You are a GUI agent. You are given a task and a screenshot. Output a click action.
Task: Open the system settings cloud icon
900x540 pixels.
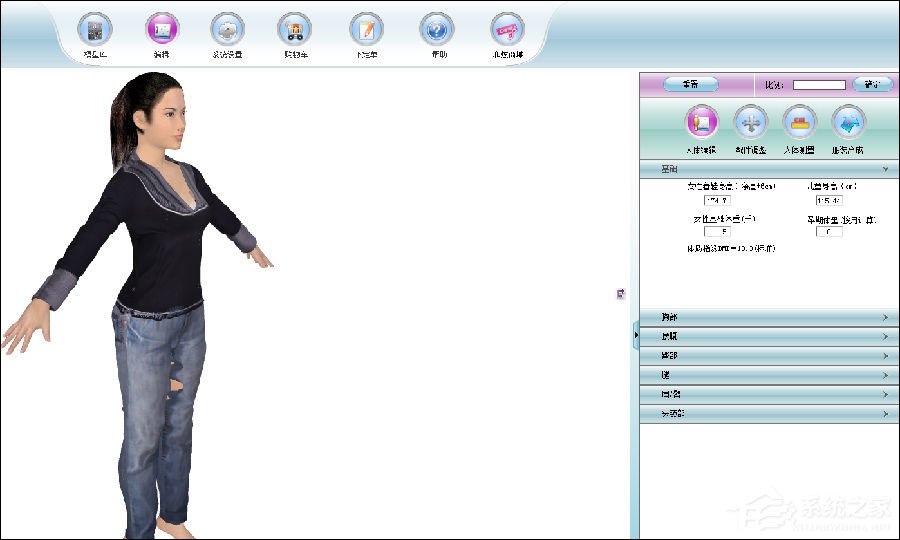[x=227, y=29]
